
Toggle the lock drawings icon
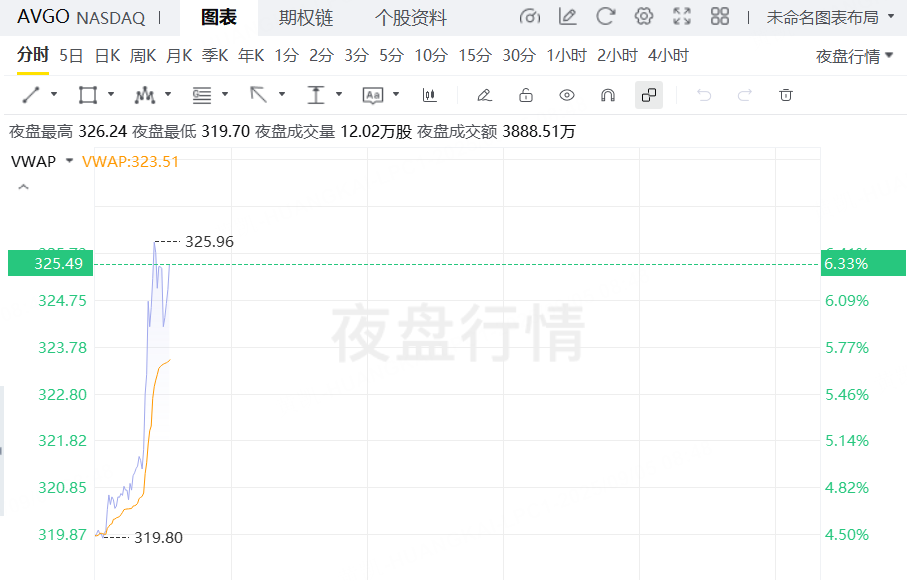(525, 95)
